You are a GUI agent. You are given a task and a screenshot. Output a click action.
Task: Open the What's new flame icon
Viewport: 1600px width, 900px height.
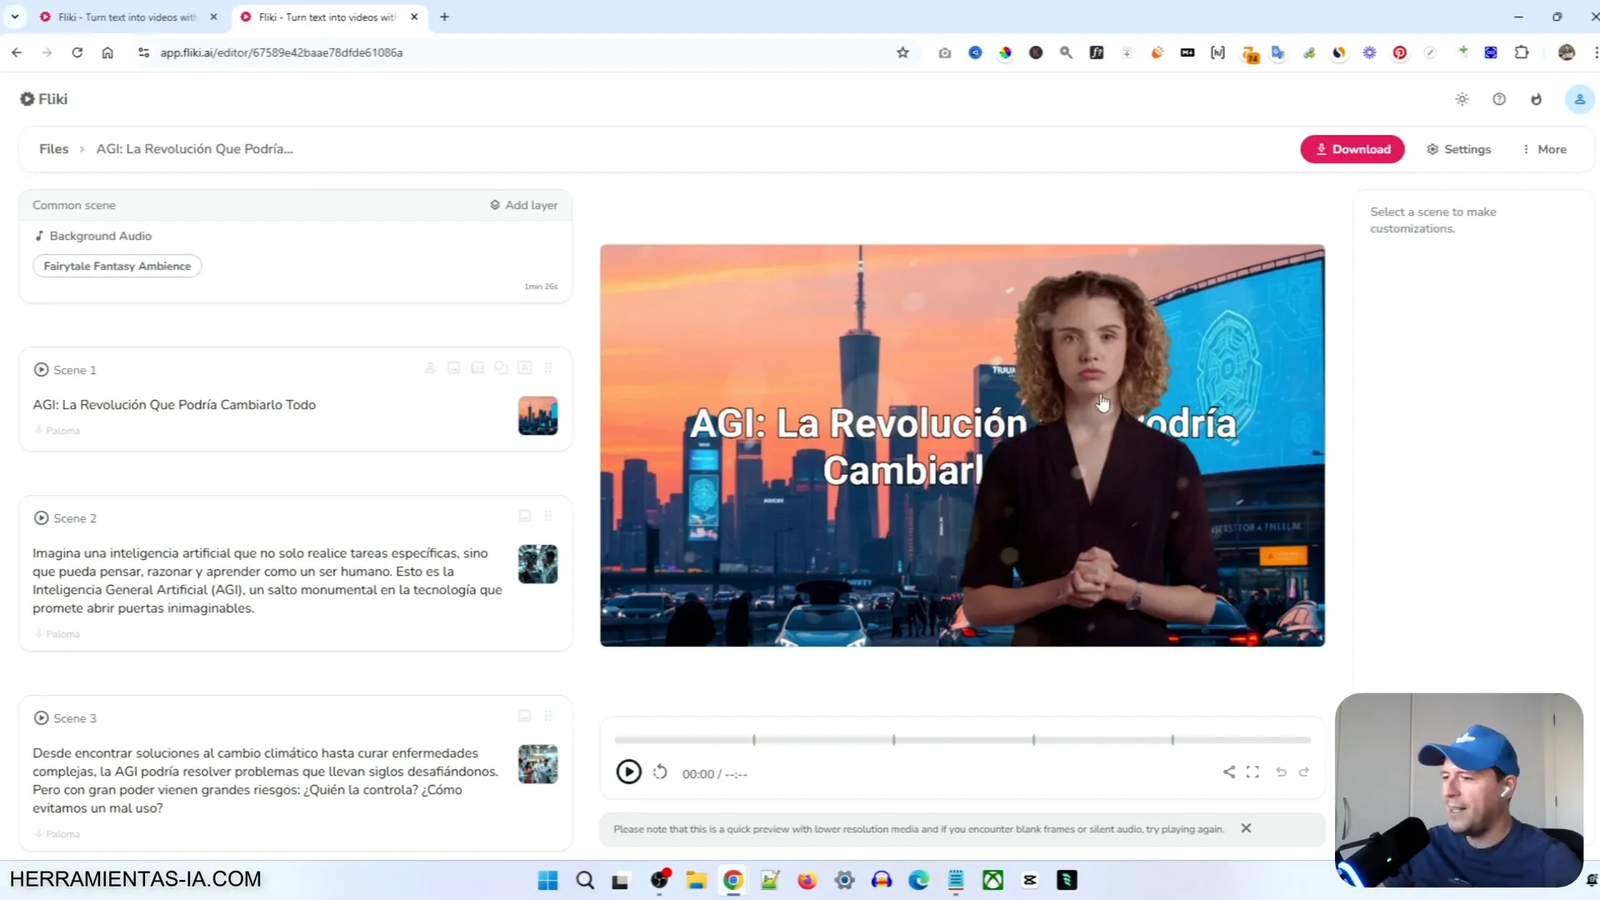(1537, 99)
